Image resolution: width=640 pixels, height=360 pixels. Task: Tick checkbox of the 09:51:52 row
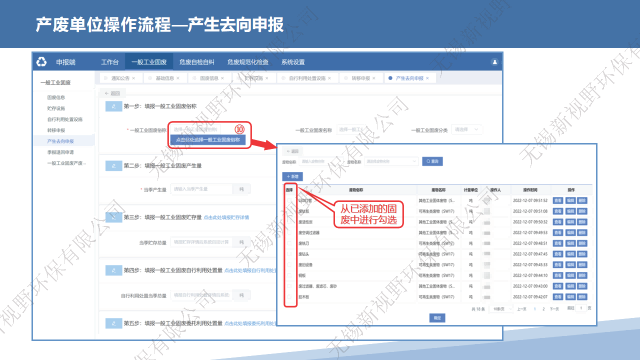[290, 200]
